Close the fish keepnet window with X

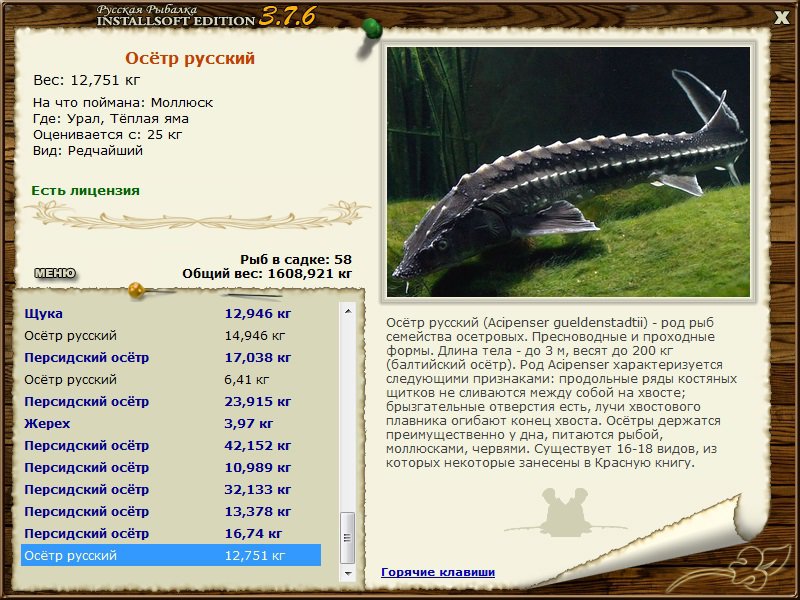click(x=781, y=18)
